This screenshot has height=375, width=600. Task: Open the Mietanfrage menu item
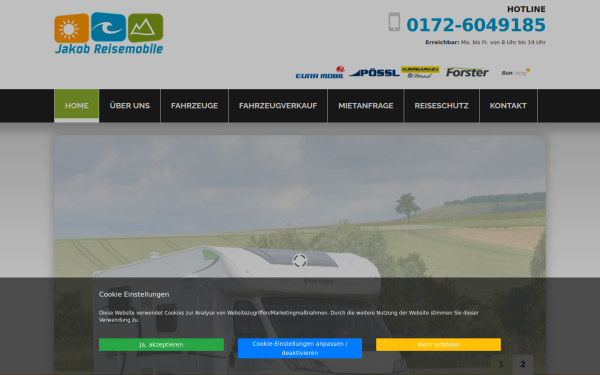[366, 106]
